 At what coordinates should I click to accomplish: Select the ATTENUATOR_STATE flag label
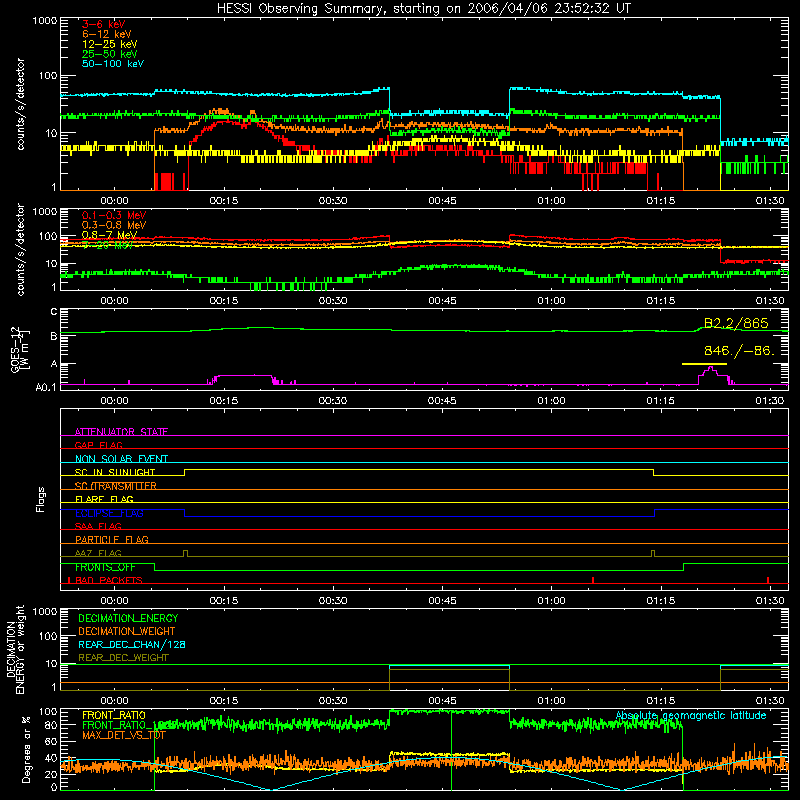tap(121, 432)
